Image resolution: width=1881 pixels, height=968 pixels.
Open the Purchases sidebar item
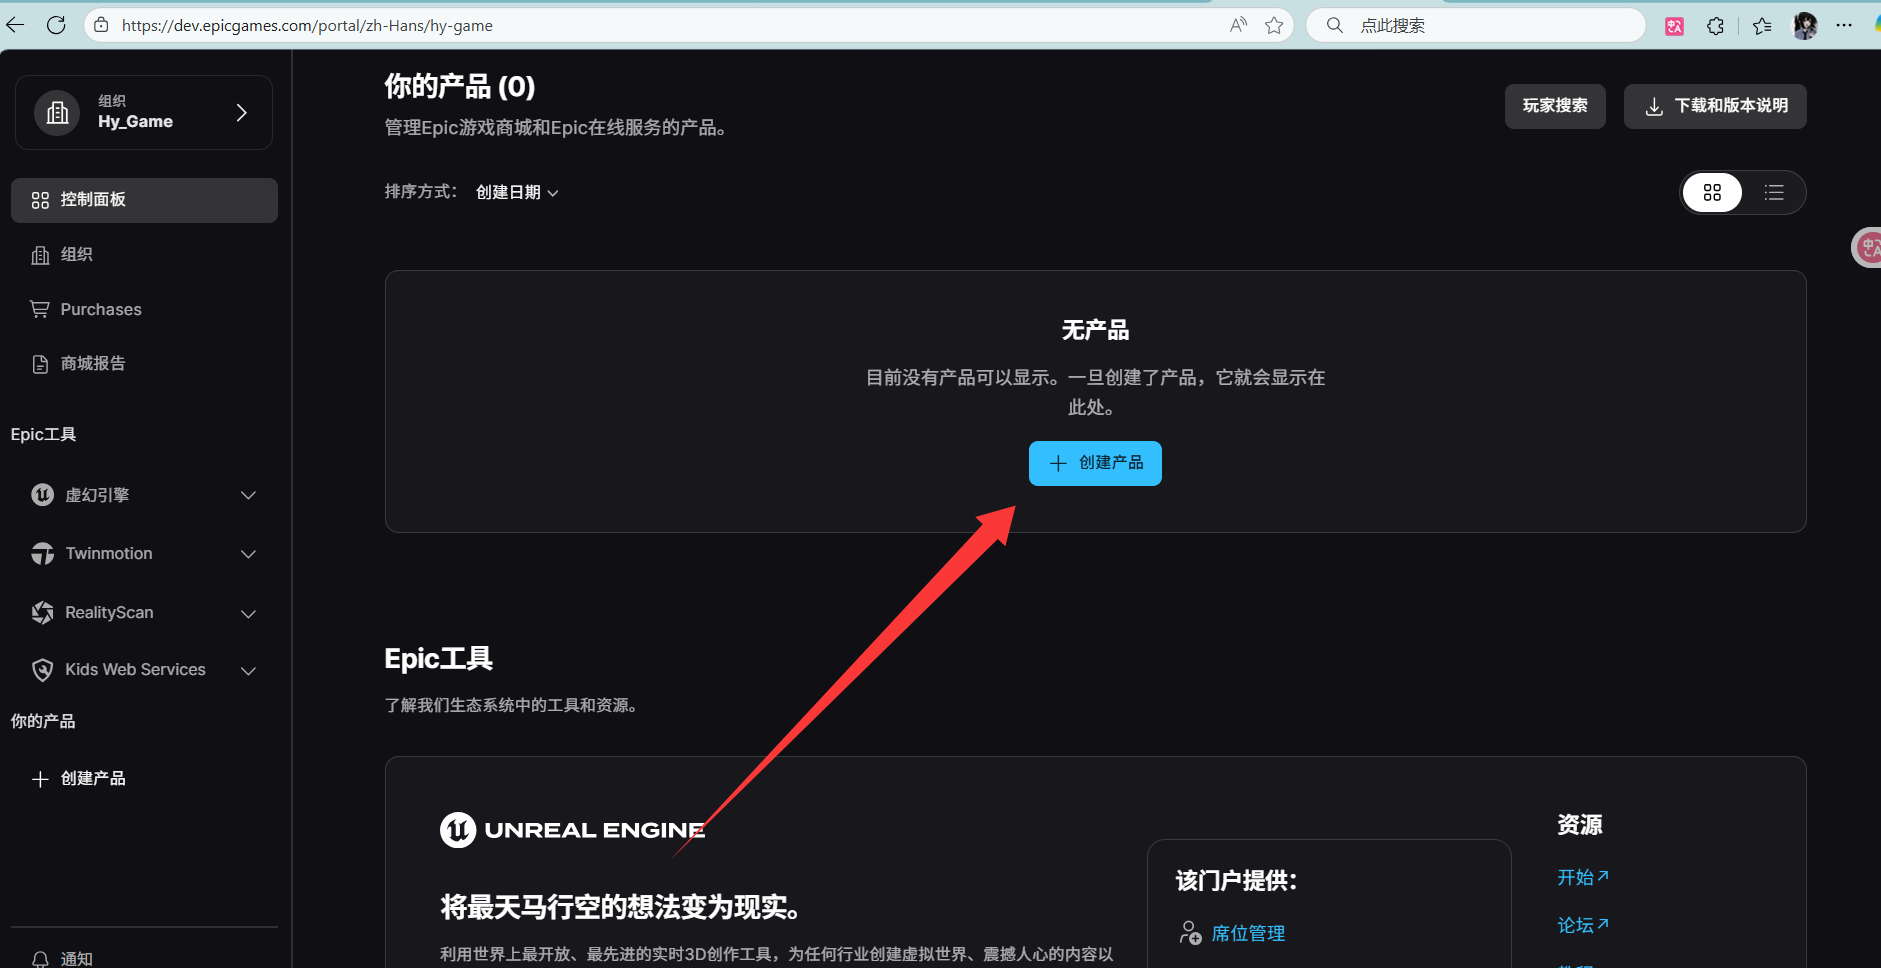[x=100, y=310]
